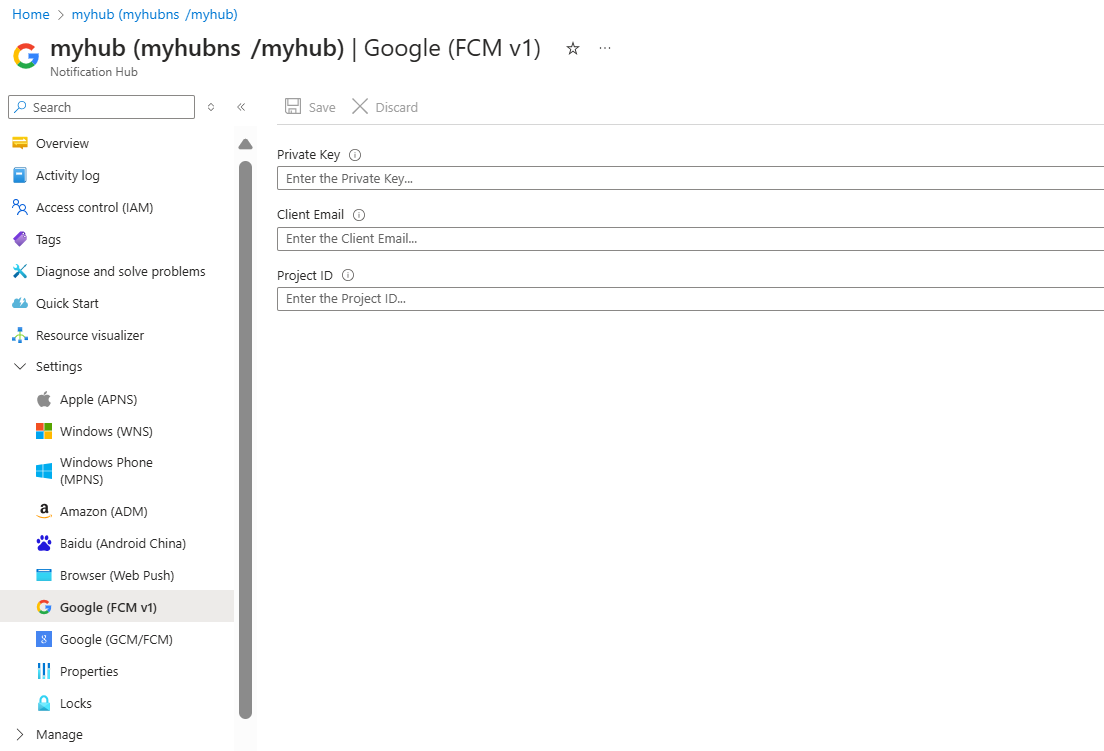1104x751 pixels.
Task: Select the Browser (Web Push) icon
Action: [x=44, y=575]
